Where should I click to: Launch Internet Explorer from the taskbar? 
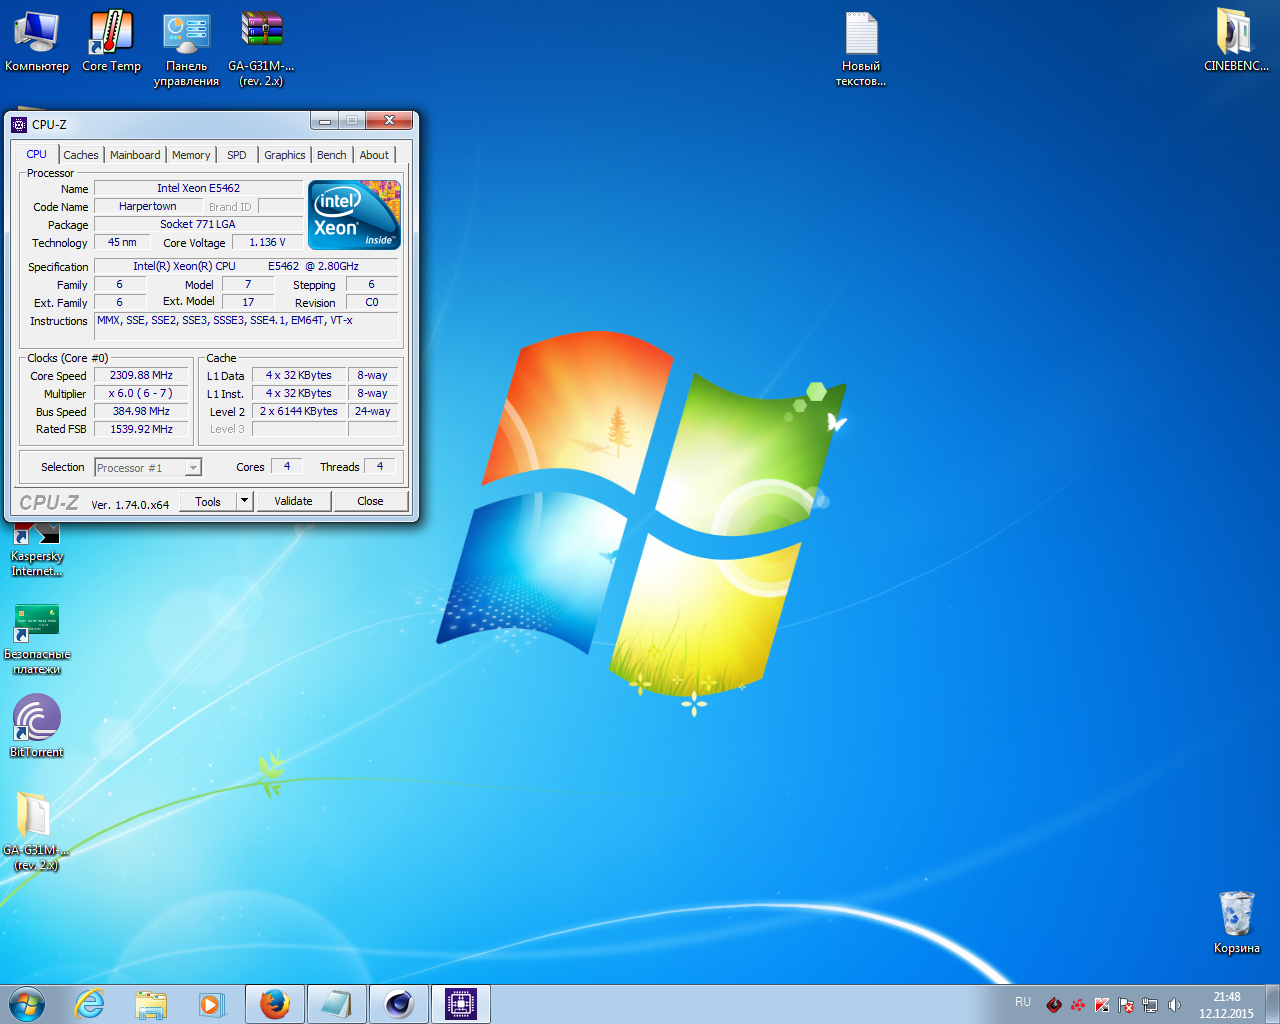(x=90, y=1004)
